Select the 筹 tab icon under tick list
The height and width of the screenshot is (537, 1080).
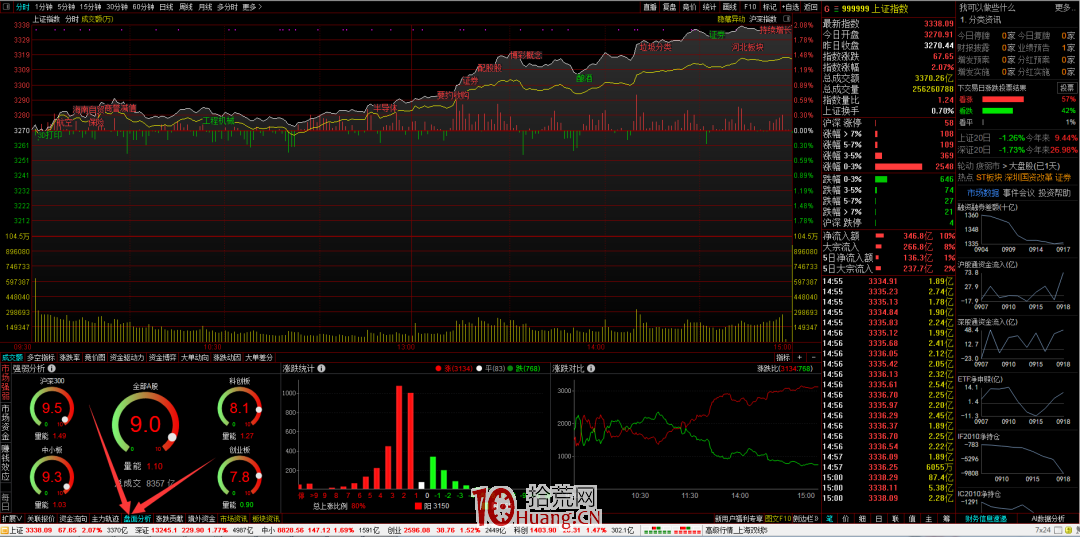coord(946,519)
